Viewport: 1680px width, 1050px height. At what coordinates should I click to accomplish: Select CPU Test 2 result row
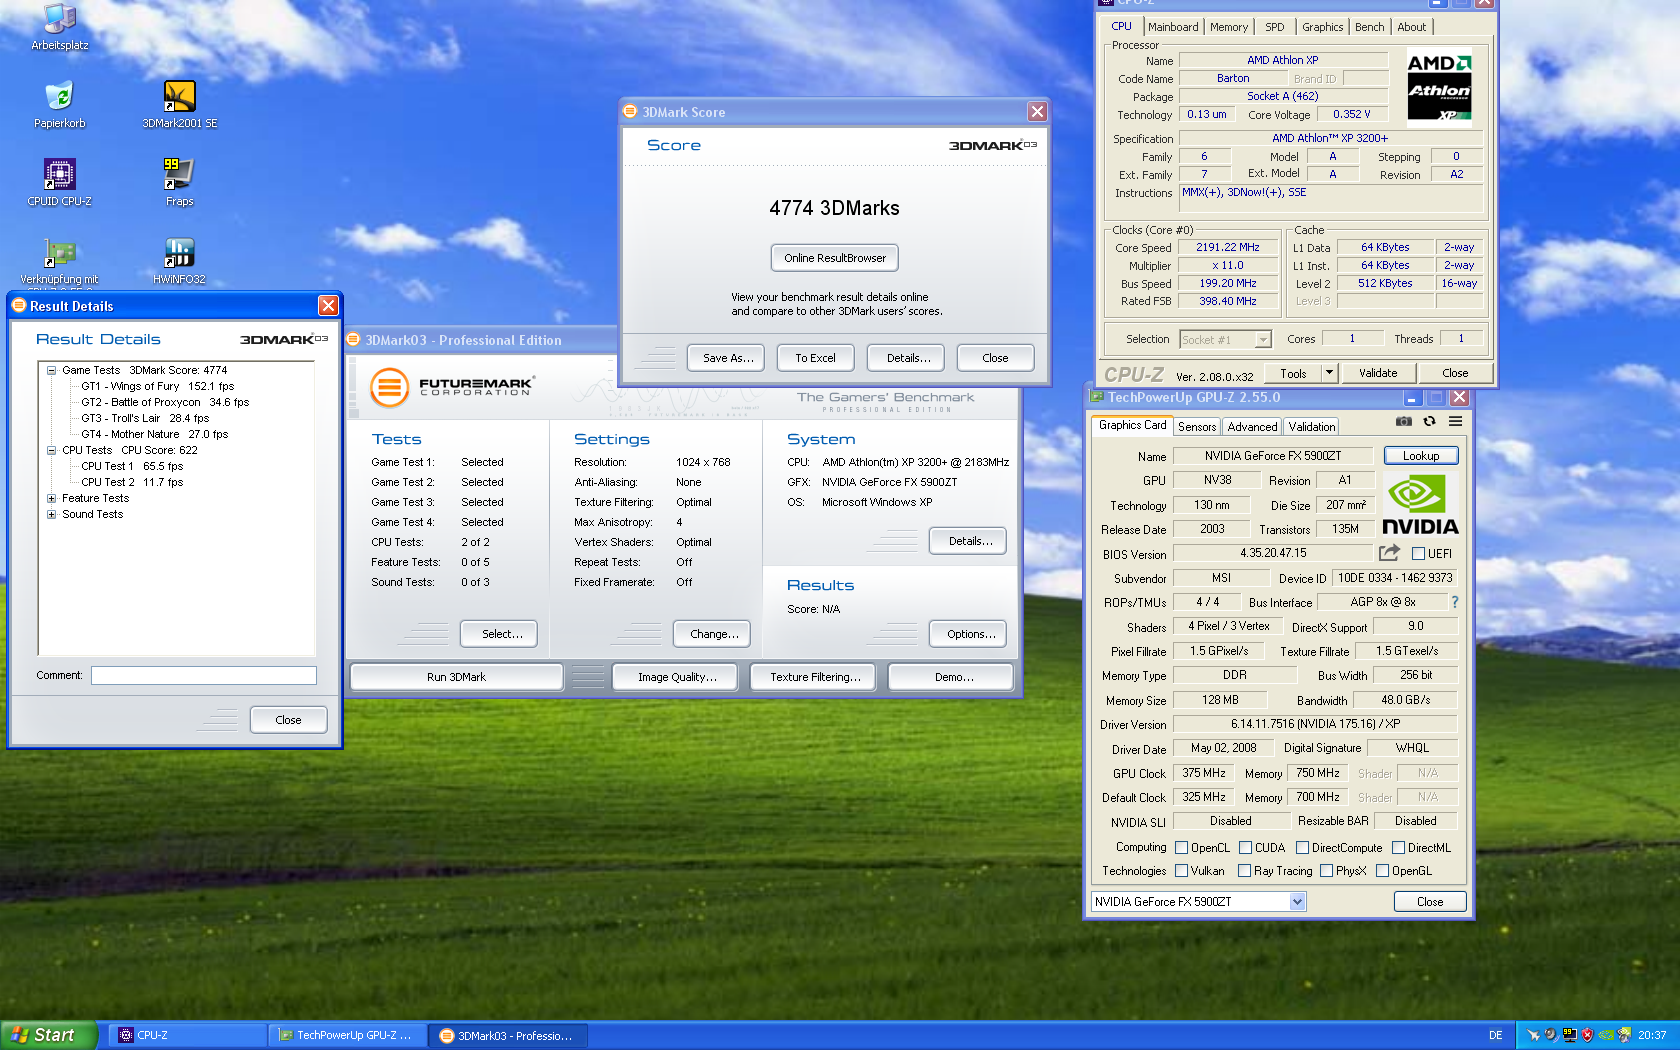pyautogui.click(x=132, y=482)
